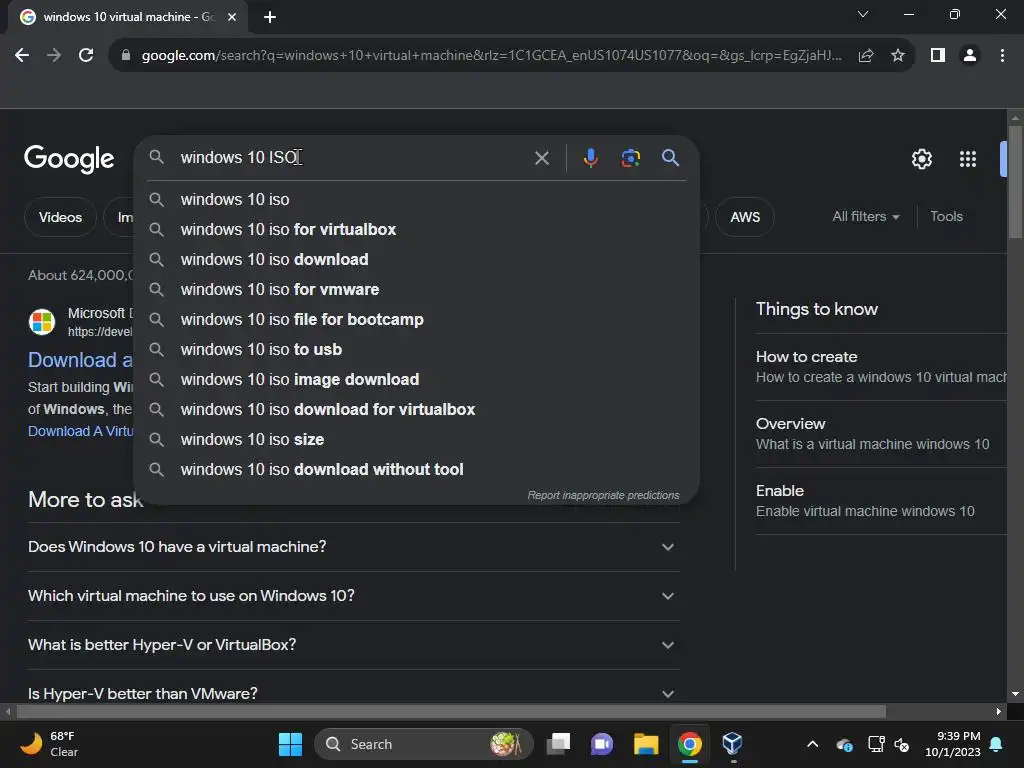Open the tab search chevron
Screen dimensions: 1024x768
[863, 14]
